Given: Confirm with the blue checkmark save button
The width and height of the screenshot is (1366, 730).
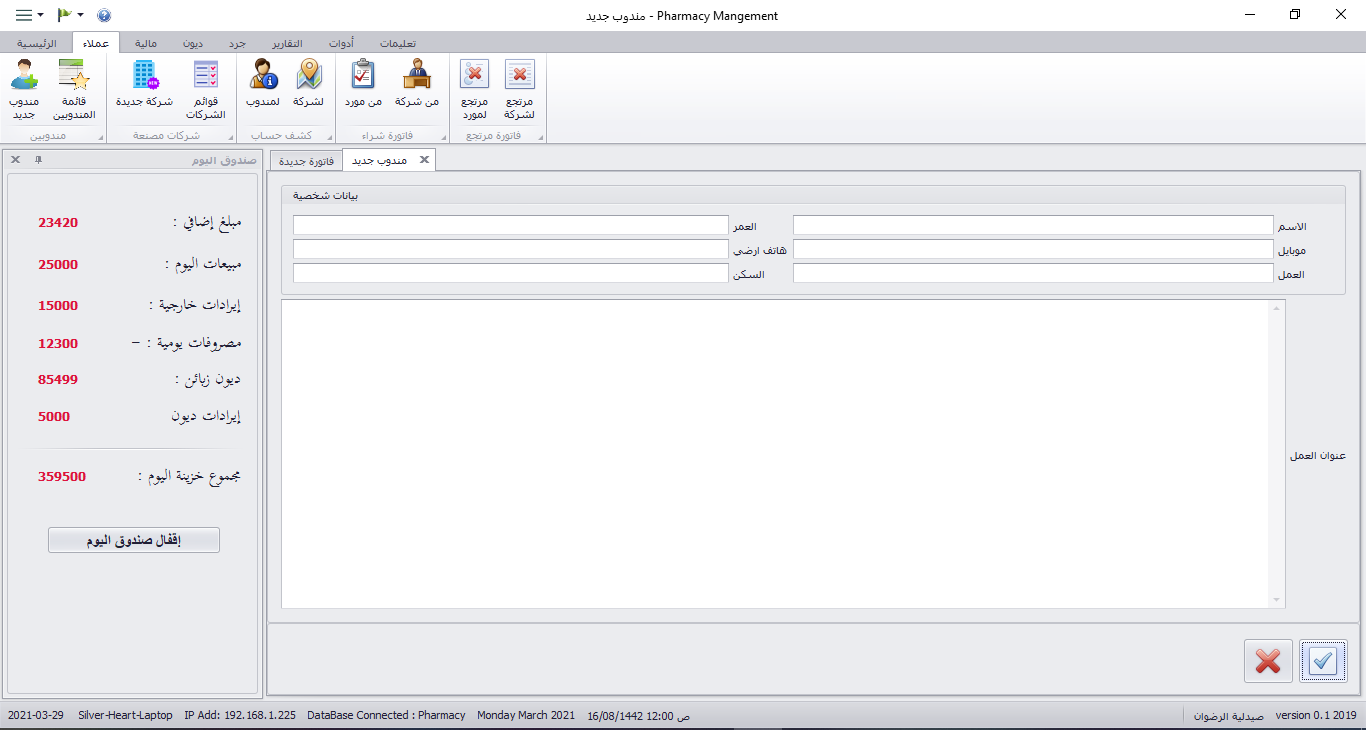Looking at the screenshot, I should (1323, 661).
